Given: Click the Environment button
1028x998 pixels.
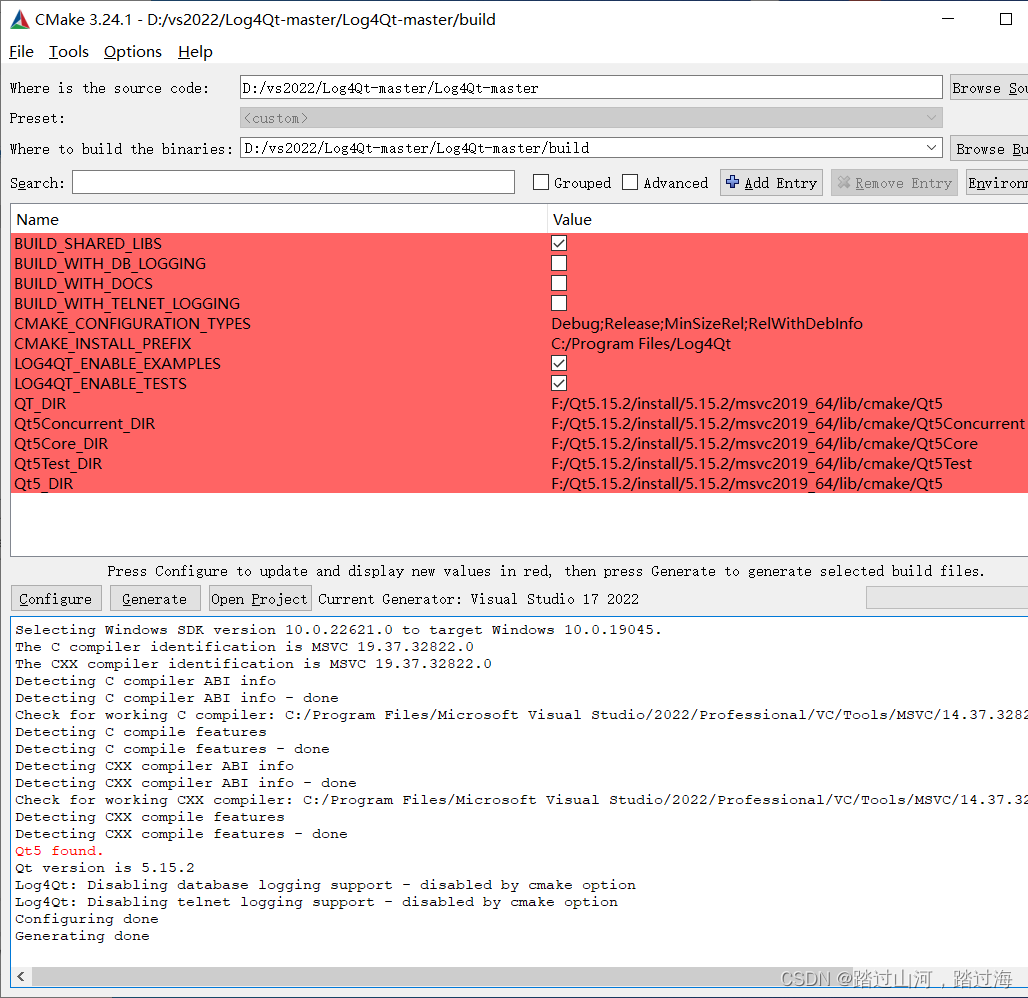Looking at the screenshot, I should (x=997, y=183).
